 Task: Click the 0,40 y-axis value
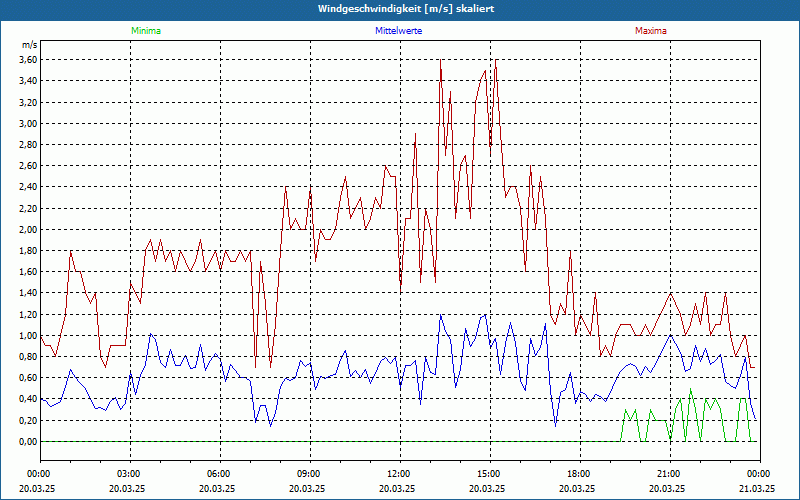point(28,399)
